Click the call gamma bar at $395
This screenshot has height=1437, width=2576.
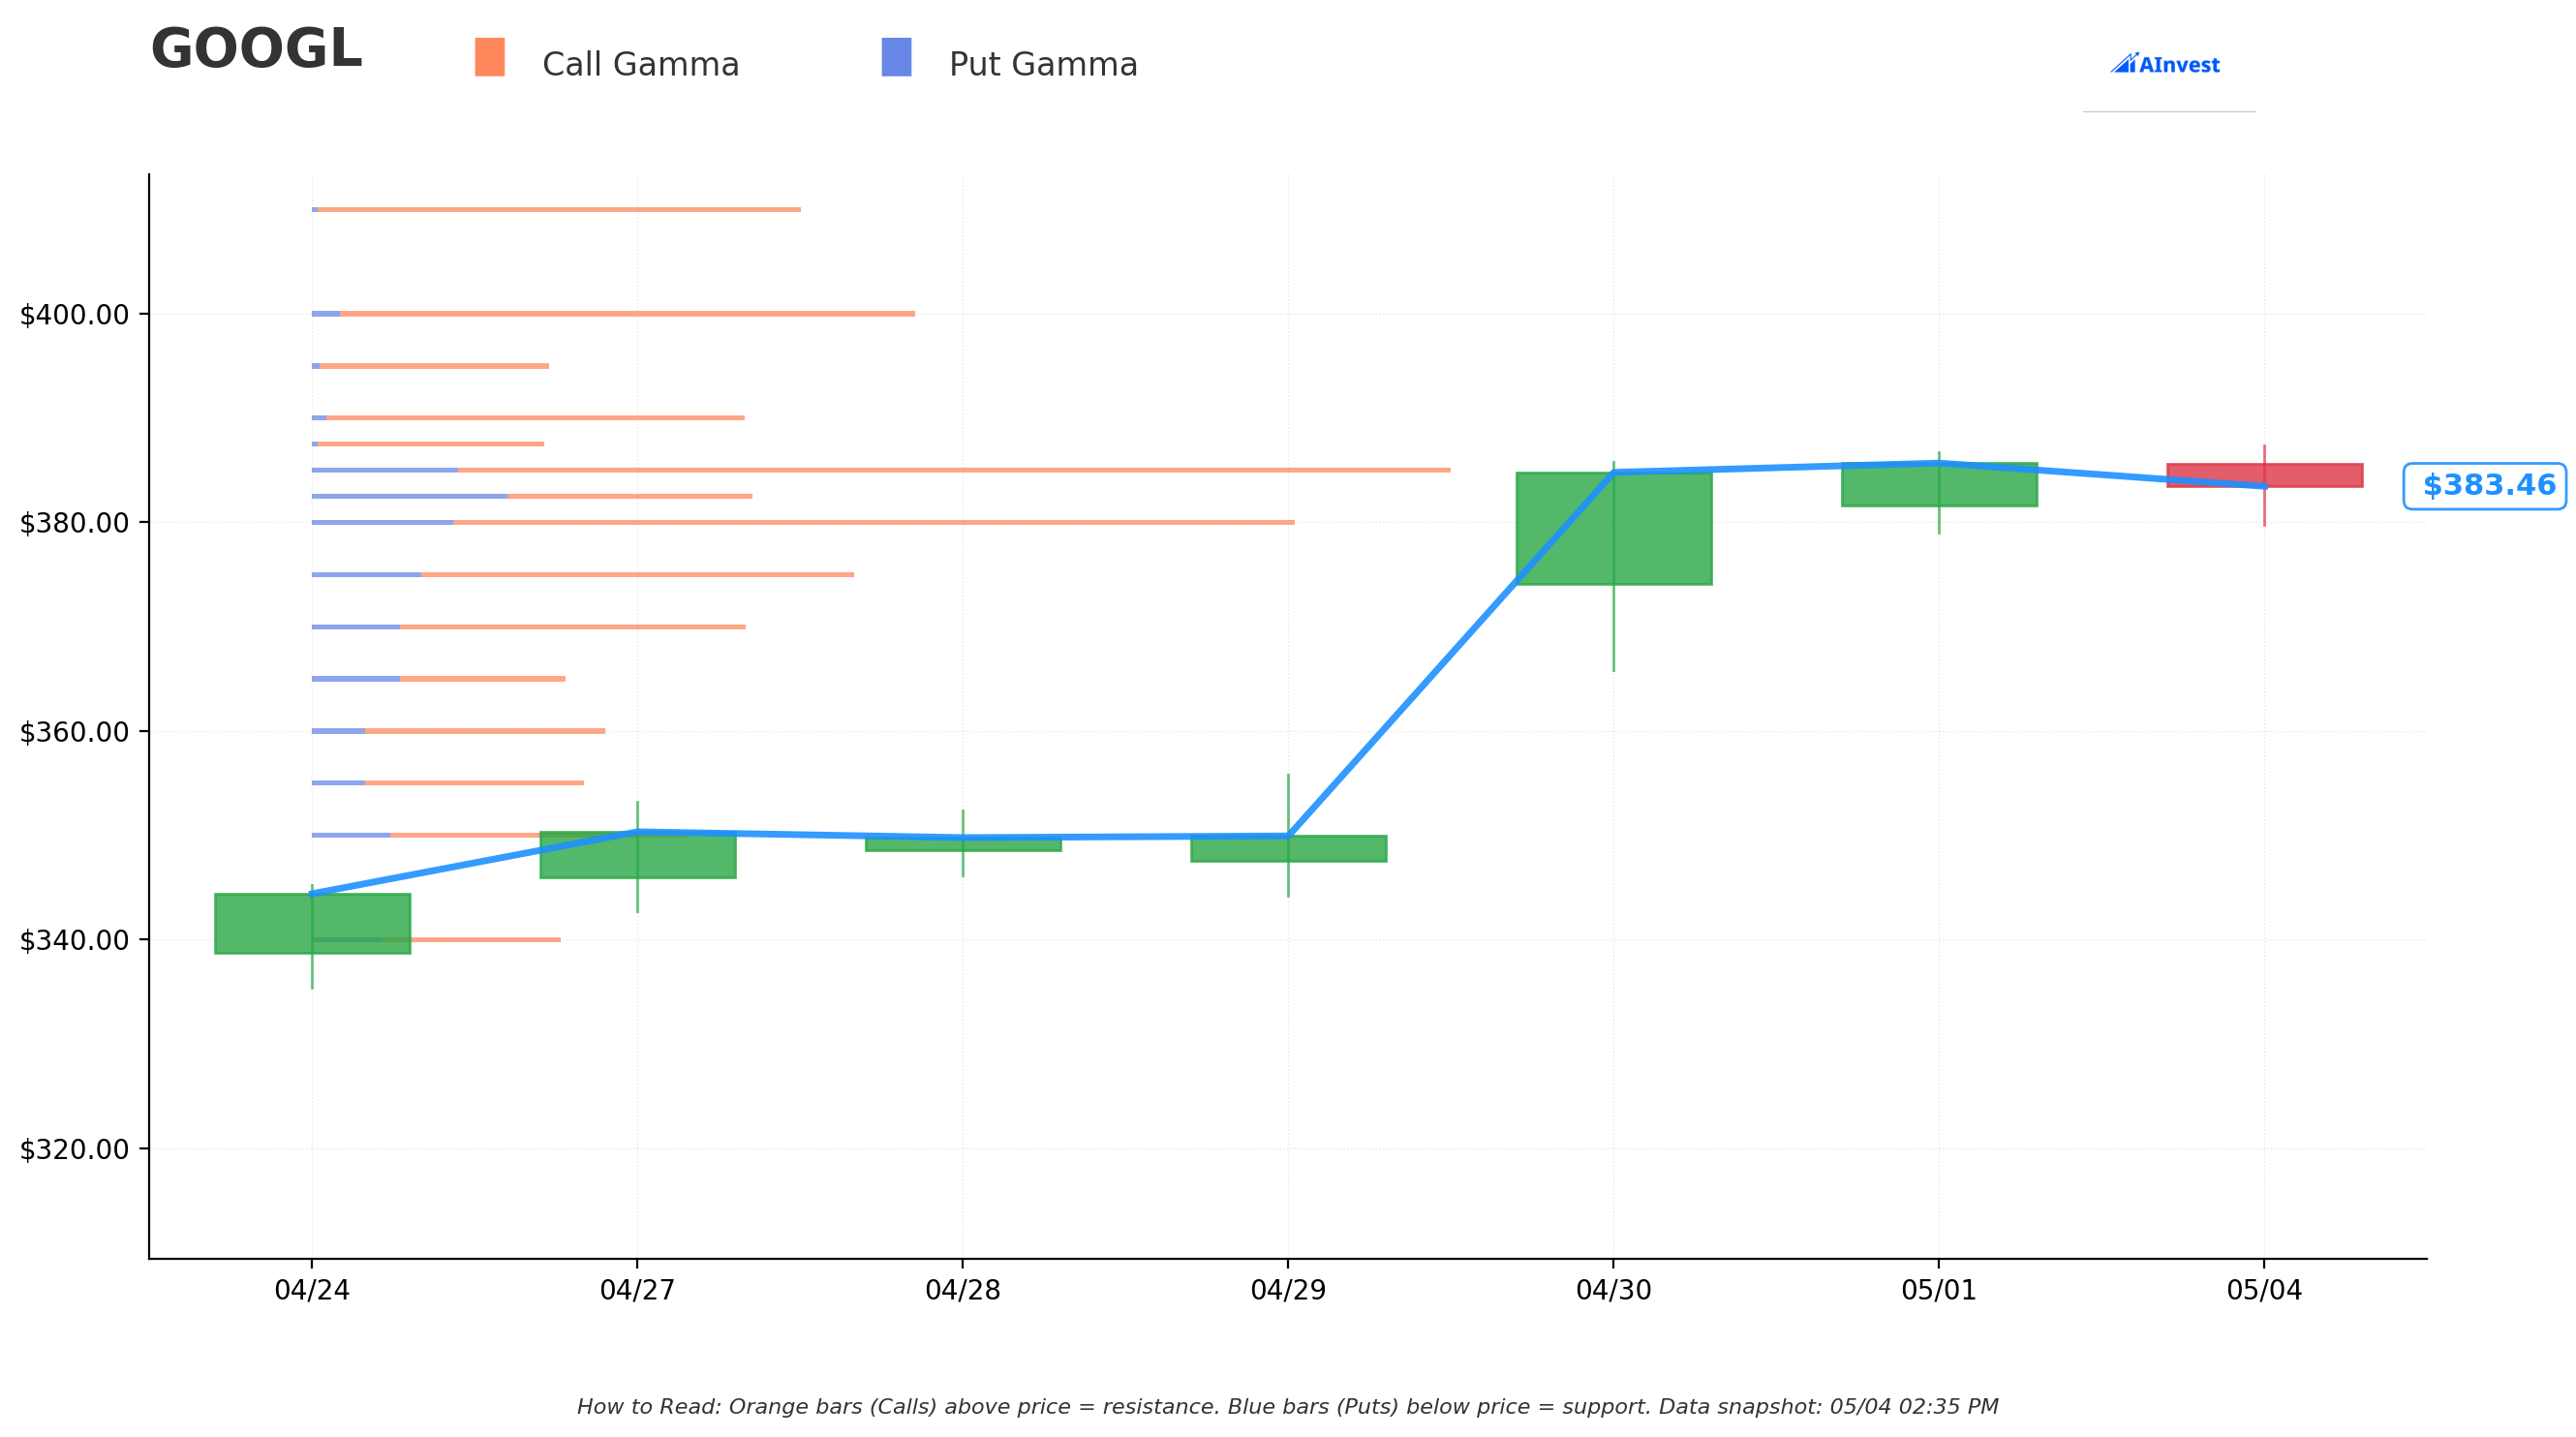point(434,366)
